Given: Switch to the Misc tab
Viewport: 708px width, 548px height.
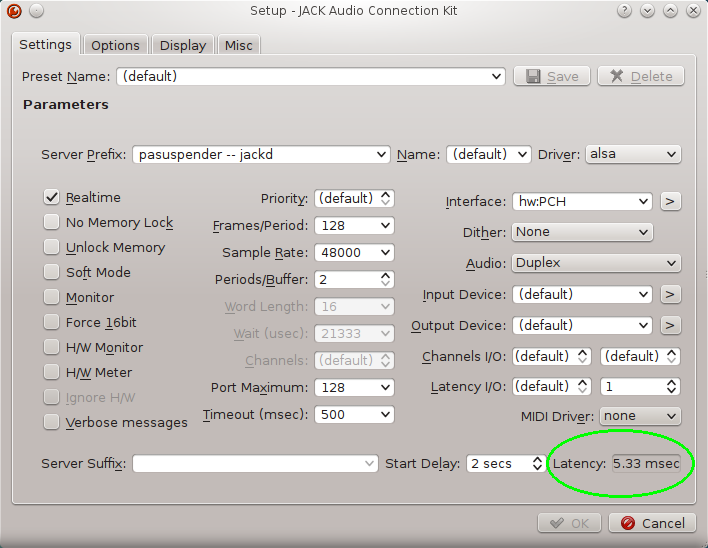Looking at the screenshot, I should [239, 45].
